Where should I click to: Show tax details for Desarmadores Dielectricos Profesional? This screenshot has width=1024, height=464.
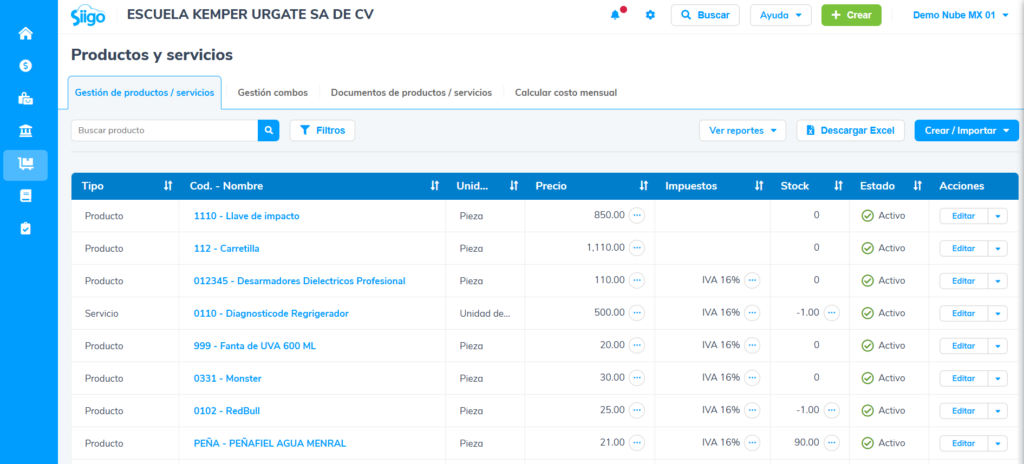(752, 280)
